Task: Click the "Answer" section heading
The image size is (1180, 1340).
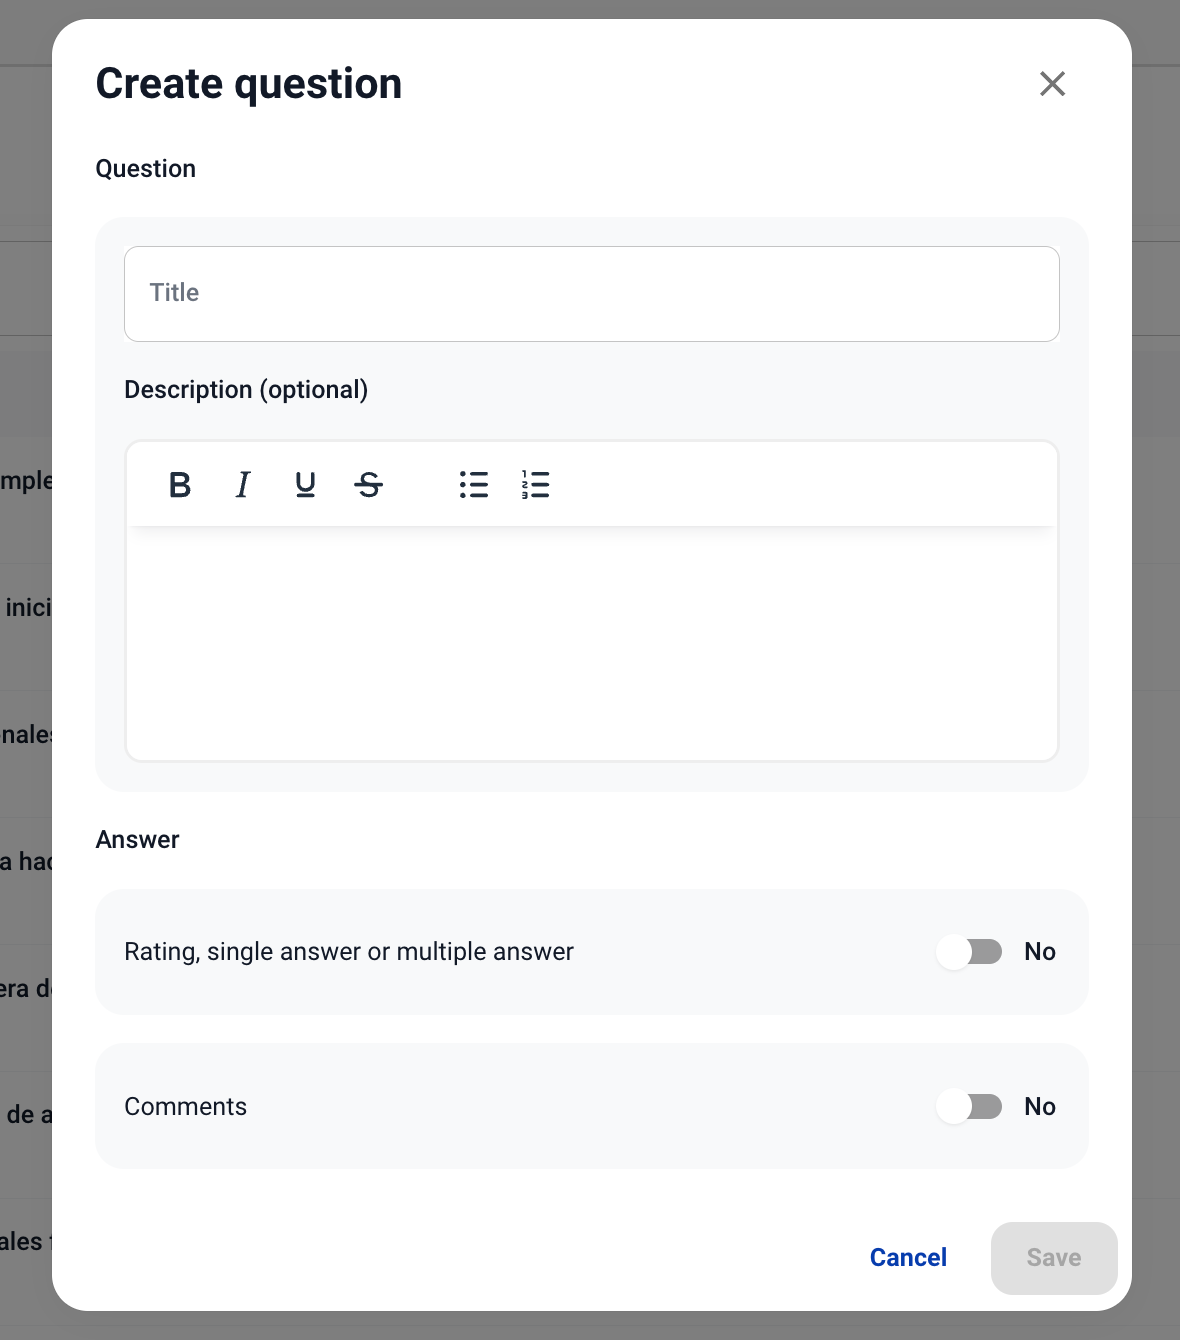Action: pos(138,840)
